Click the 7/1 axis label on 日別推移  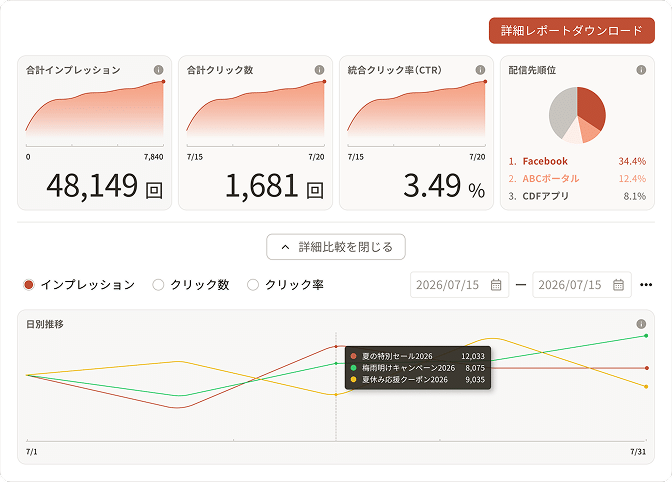[32, 452]
